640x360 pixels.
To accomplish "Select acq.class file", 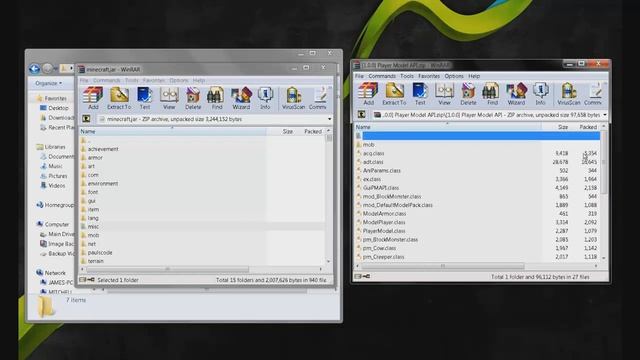I will point(373,153).
